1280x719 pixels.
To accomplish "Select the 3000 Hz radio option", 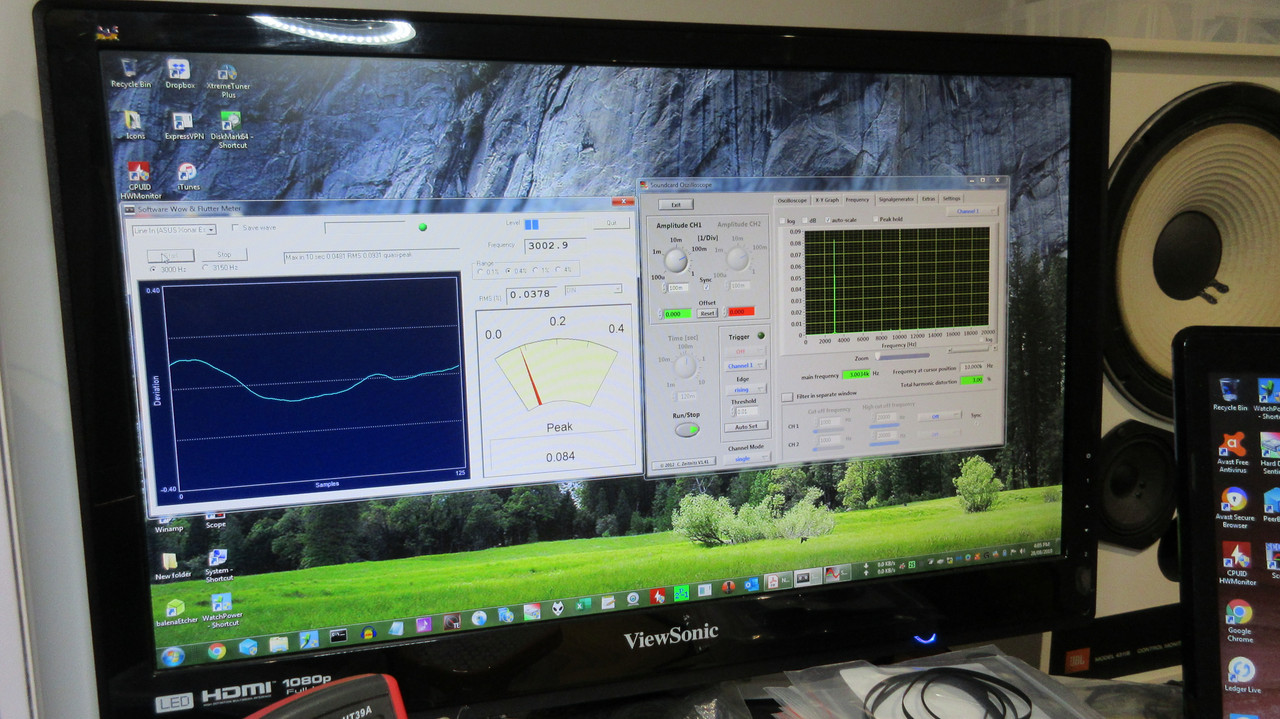I will tap(153, 270).
